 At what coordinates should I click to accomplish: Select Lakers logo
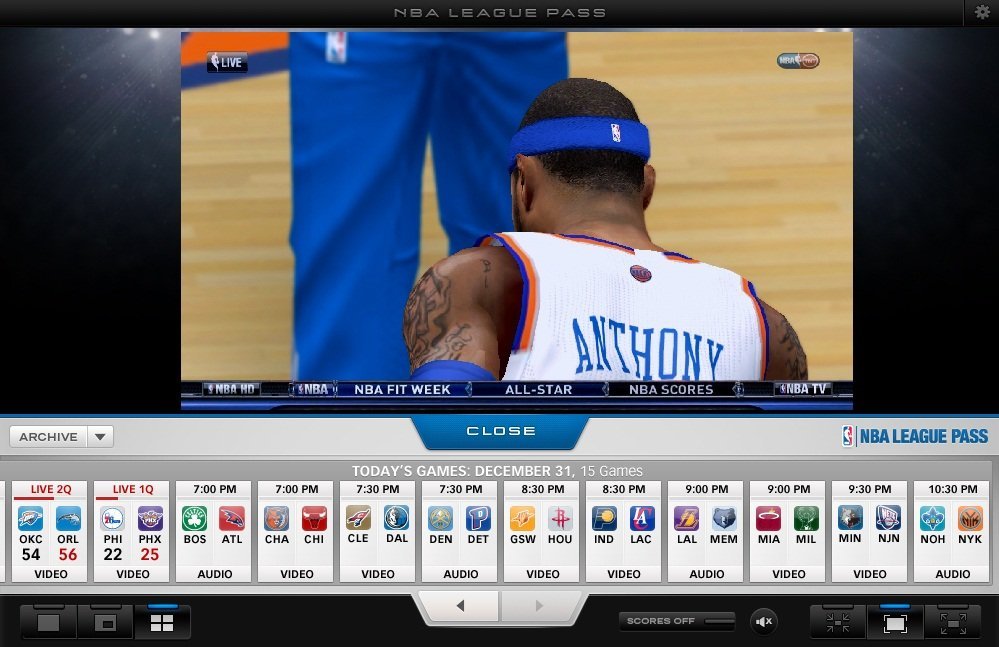686,518
